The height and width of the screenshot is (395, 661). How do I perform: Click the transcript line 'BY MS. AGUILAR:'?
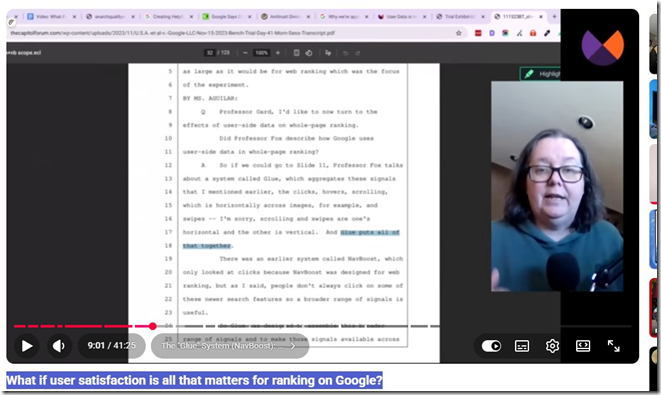click(x=210, y=98)
